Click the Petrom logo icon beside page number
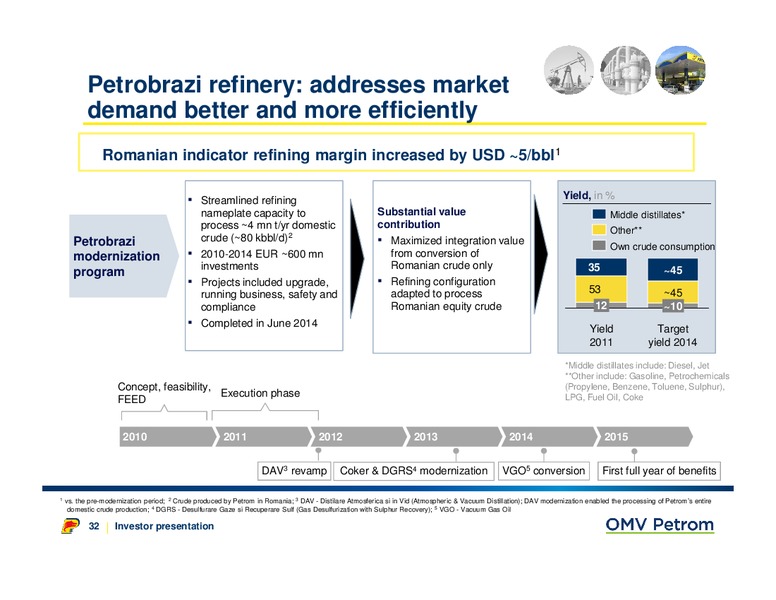 70,526
